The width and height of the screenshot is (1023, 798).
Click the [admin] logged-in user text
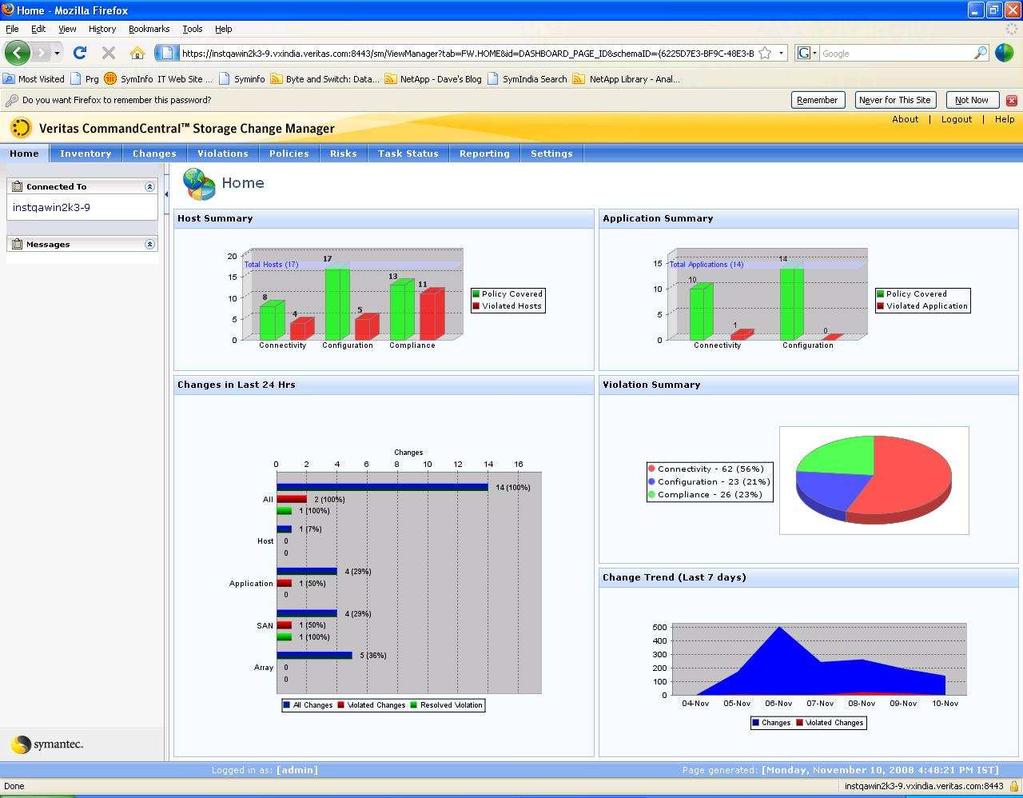pos(297,770)
